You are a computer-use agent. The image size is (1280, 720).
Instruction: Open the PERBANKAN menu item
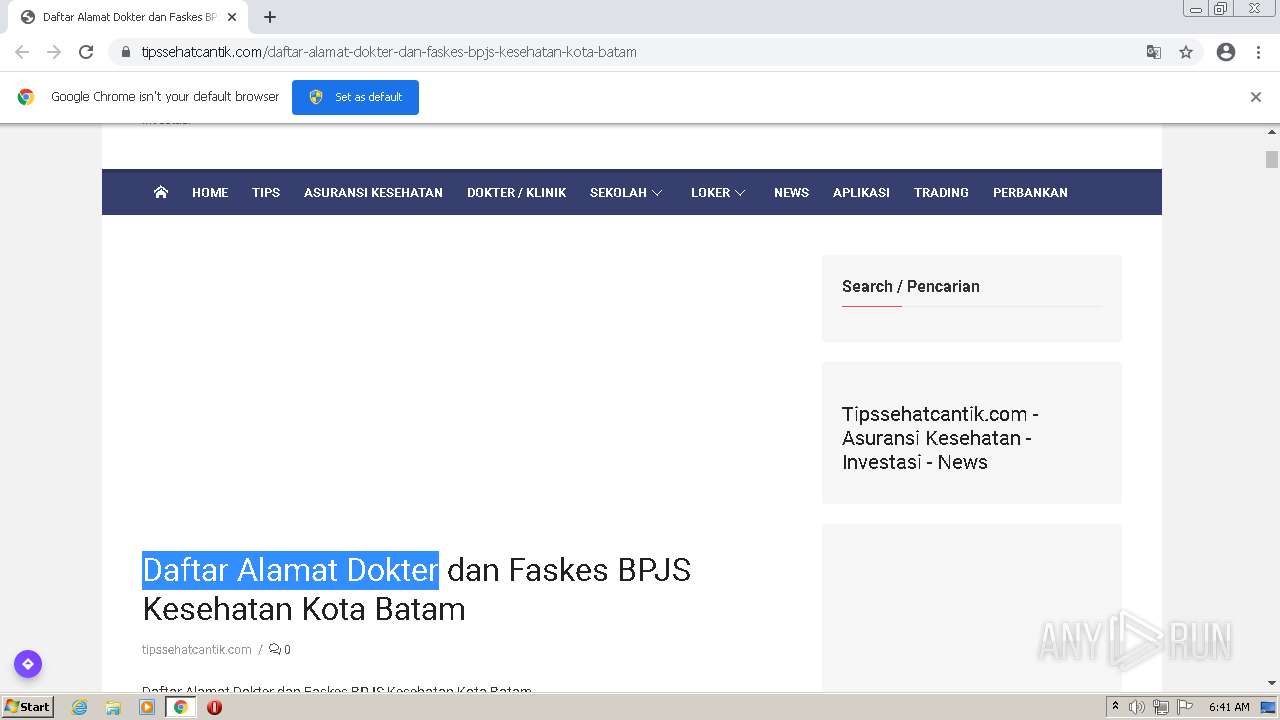[1030, 192]
